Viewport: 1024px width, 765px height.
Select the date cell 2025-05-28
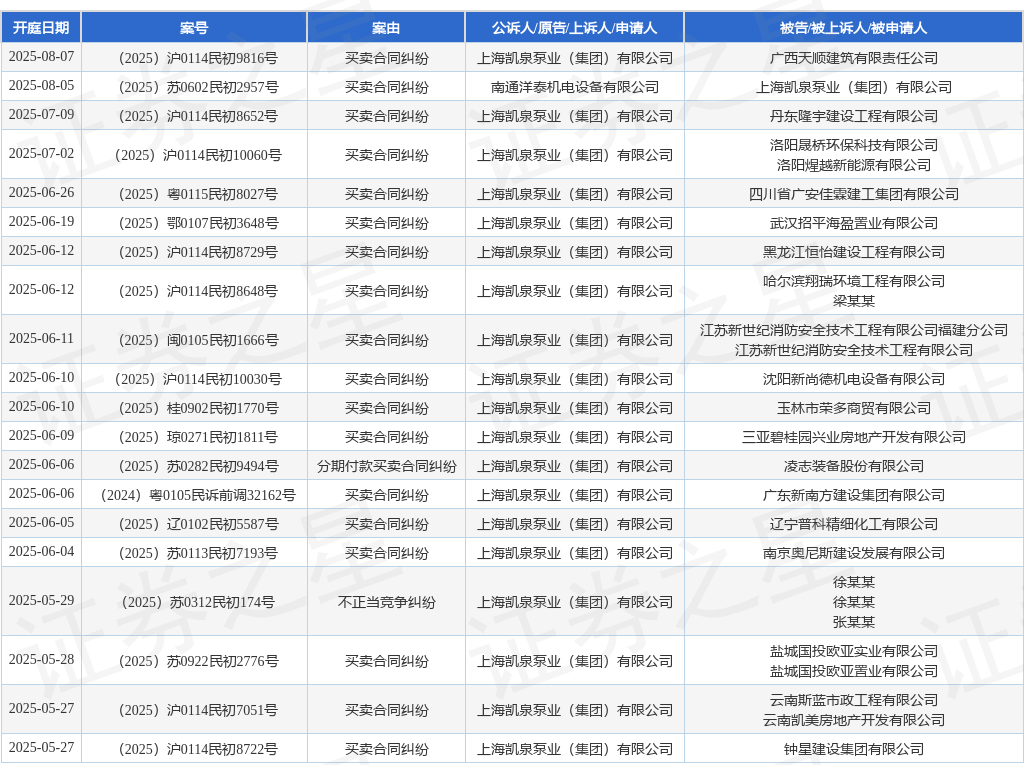coord(41,660)
